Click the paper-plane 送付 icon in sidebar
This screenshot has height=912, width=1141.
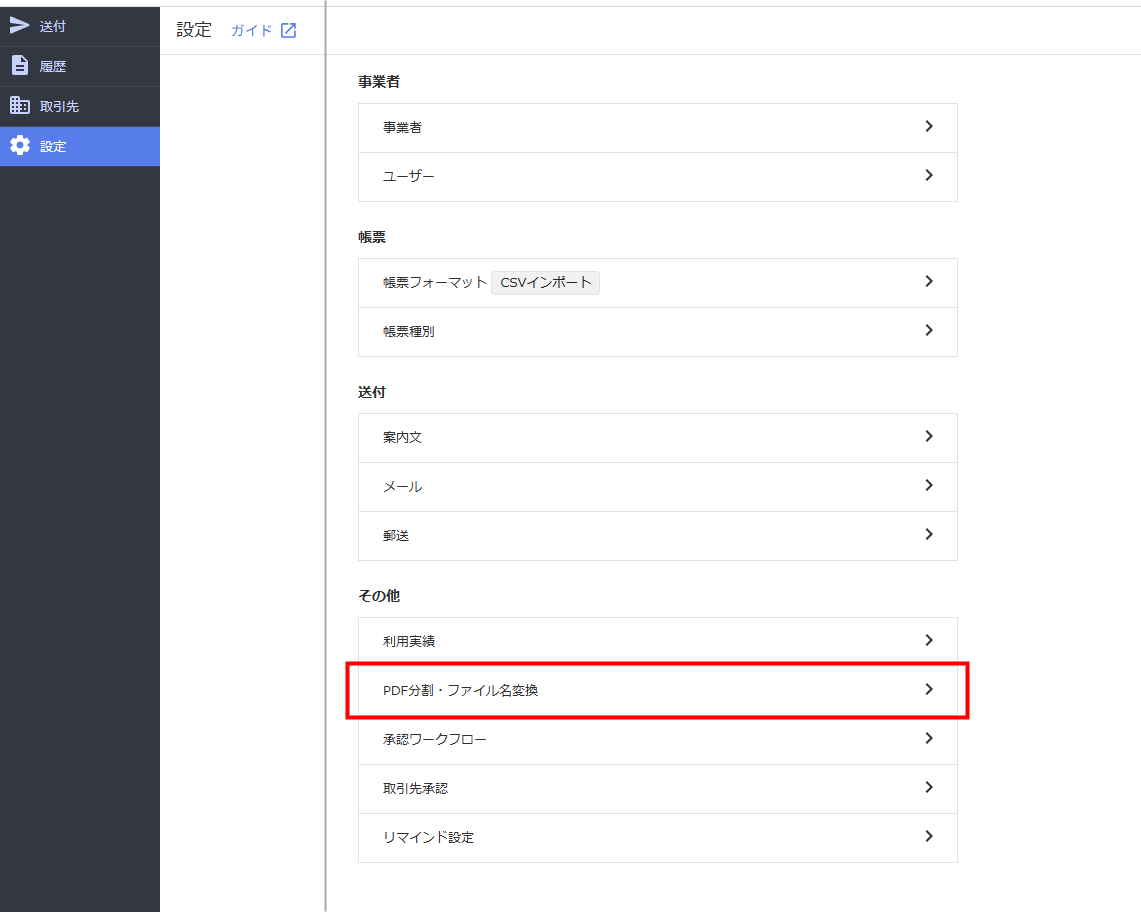coord(20,26)
